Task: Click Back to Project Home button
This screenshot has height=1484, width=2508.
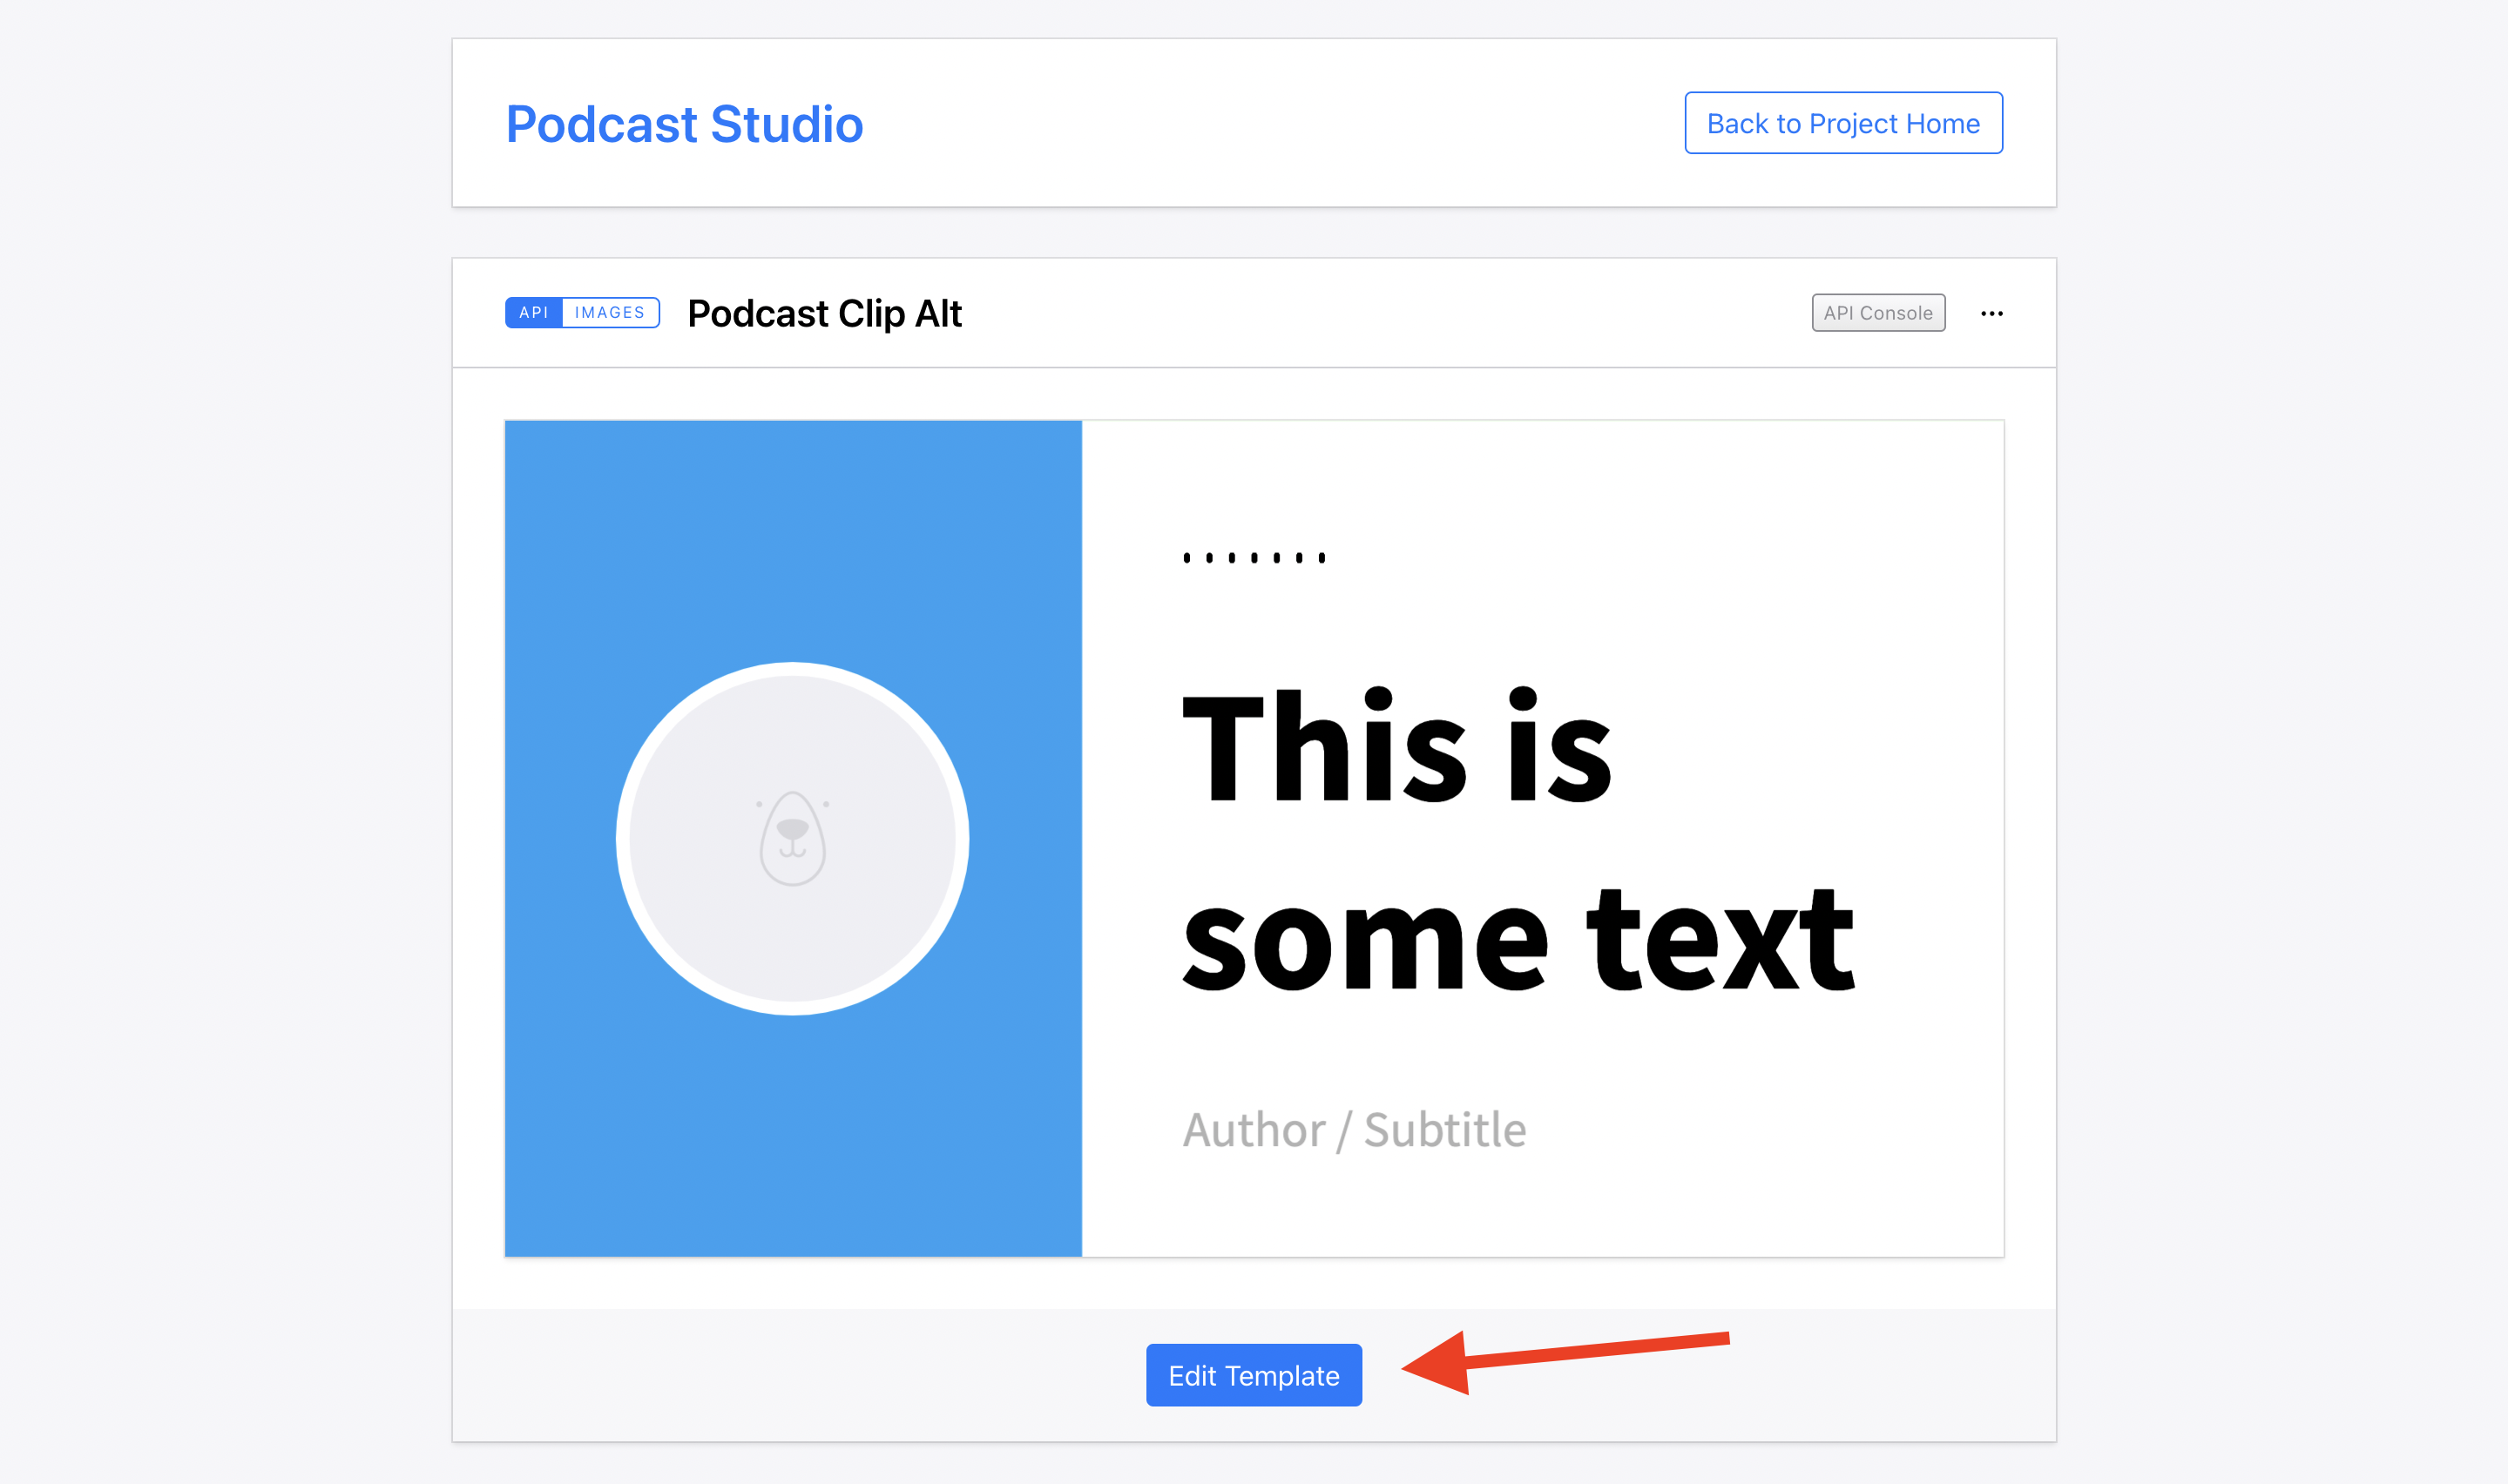Action: coord(1842,124)
